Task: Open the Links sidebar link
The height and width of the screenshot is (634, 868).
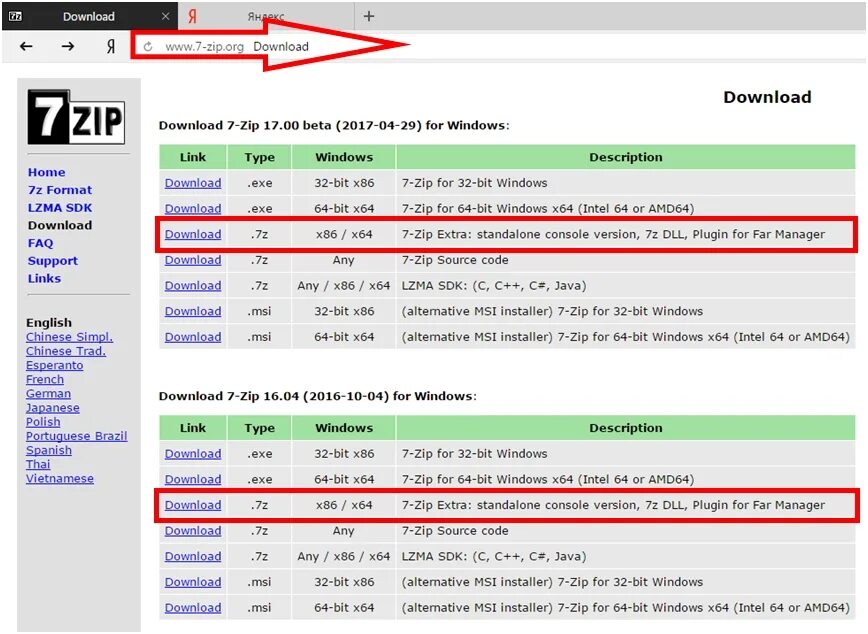Action: pos(44,279)
